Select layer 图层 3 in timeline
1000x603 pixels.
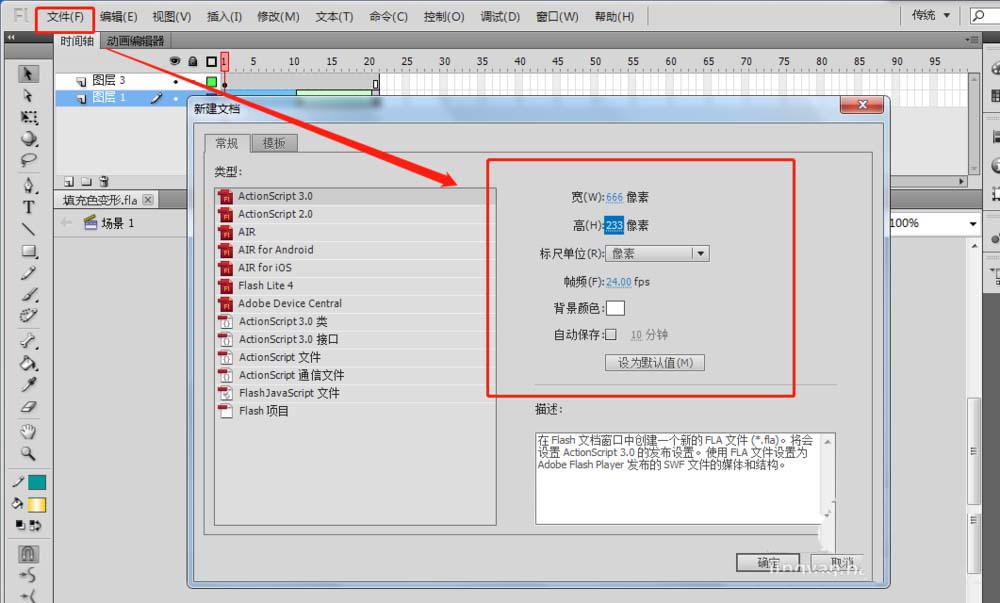coord(108,80)
